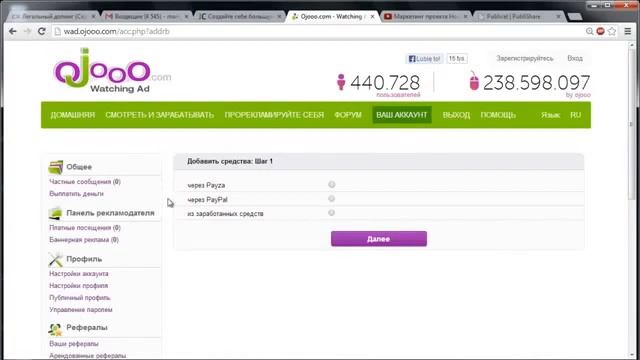
Task: Open the ФОРУМ menu item
Action: [x=348, y=115]
